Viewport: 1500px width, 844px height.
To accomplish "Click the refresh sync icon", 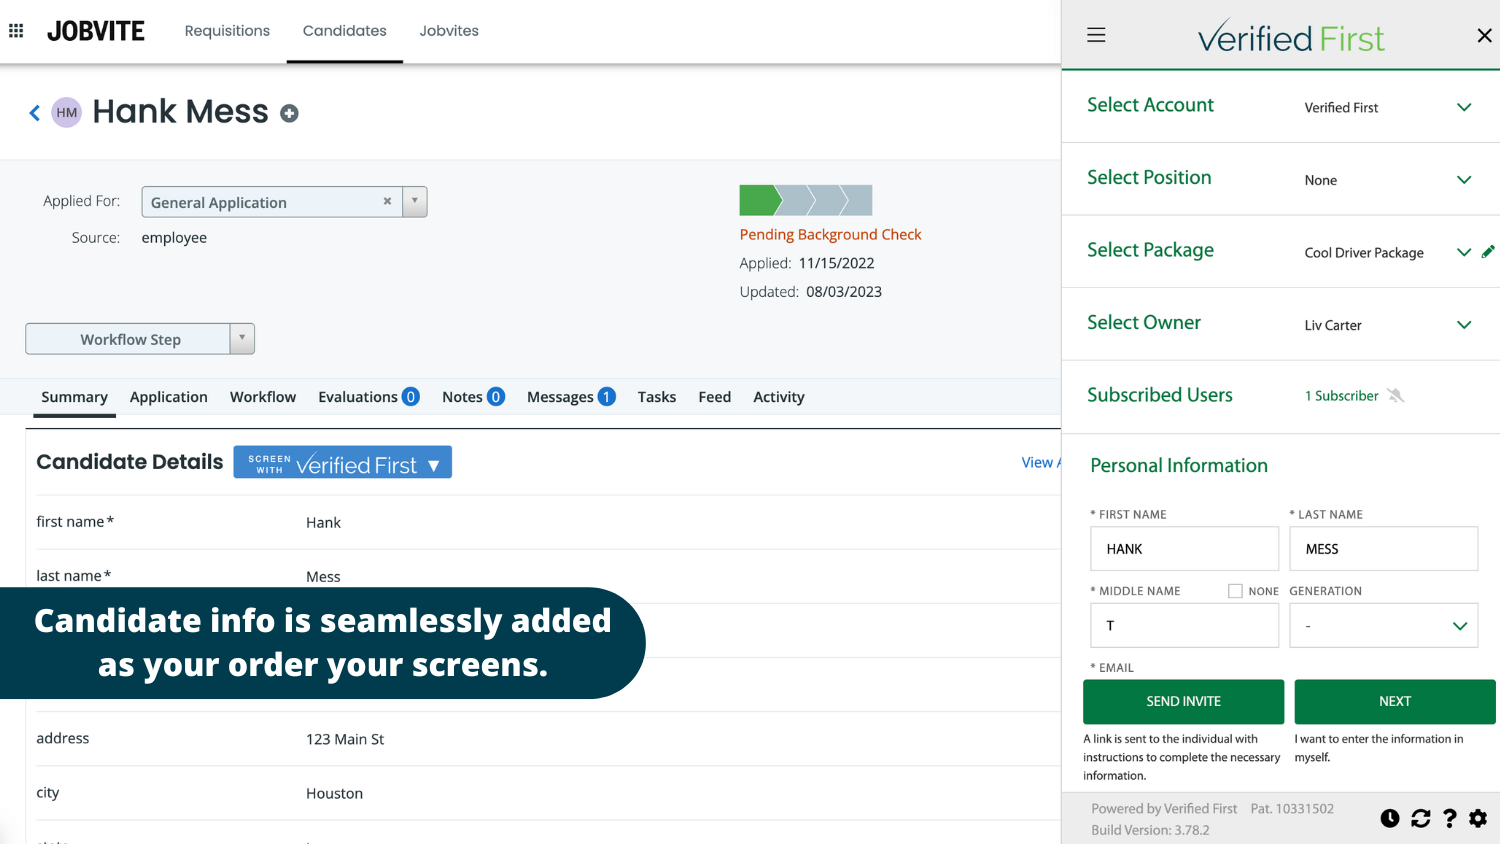I will click(x=1420, y=819).
